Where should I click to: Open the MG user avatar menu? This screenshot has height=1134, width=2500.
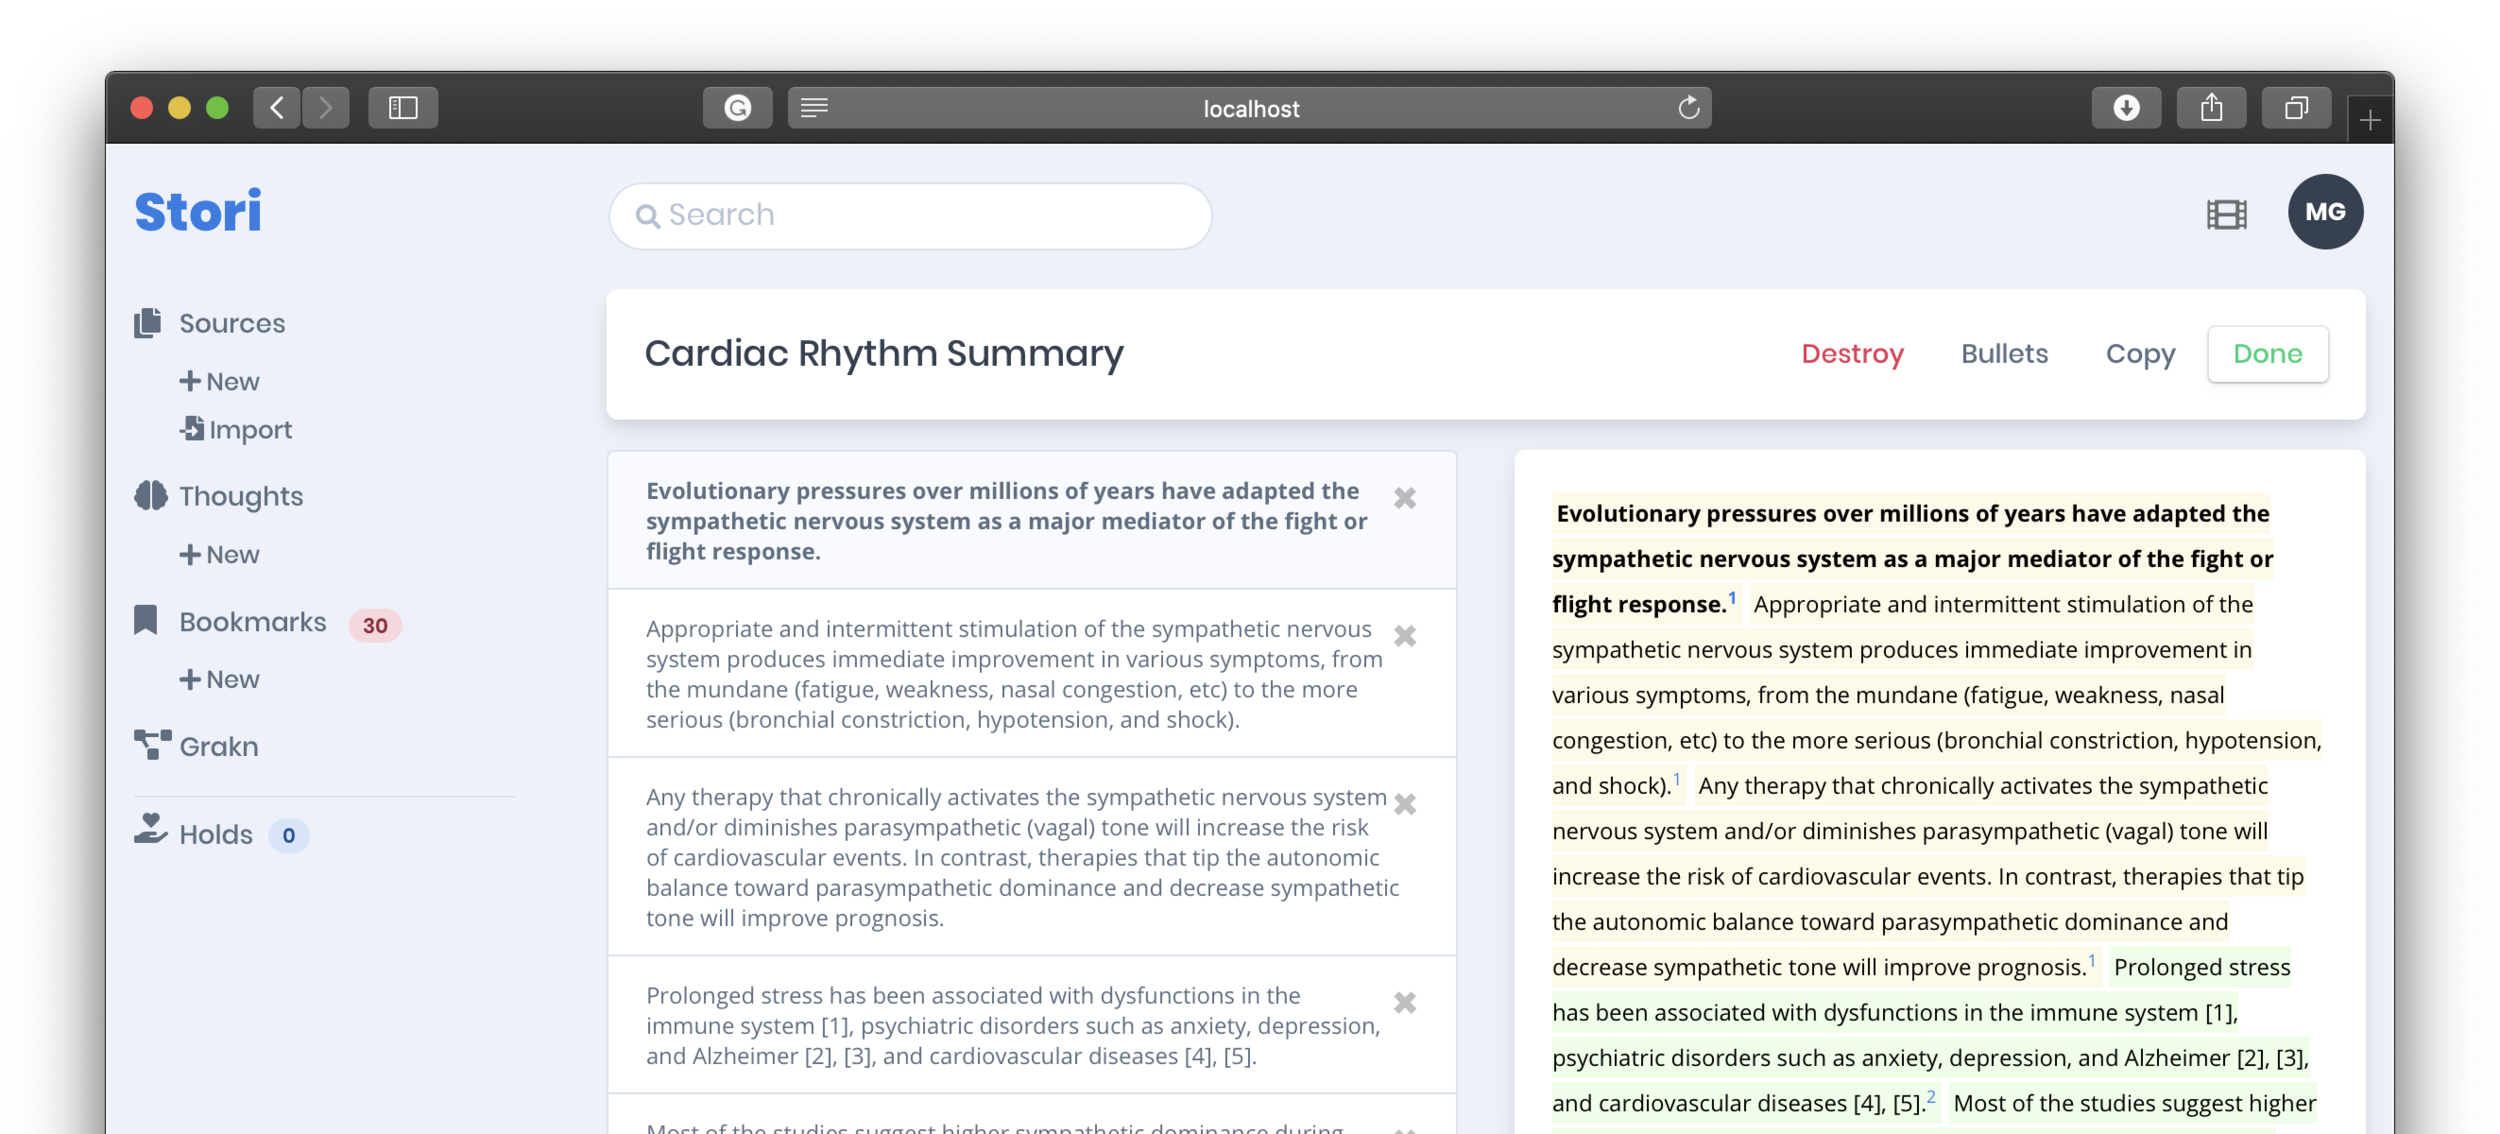point(2325,212)
